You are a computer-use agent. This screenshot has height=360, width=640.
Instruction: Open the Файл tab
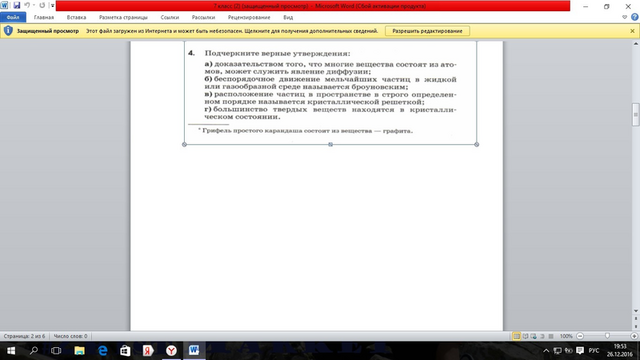point(13,17)
